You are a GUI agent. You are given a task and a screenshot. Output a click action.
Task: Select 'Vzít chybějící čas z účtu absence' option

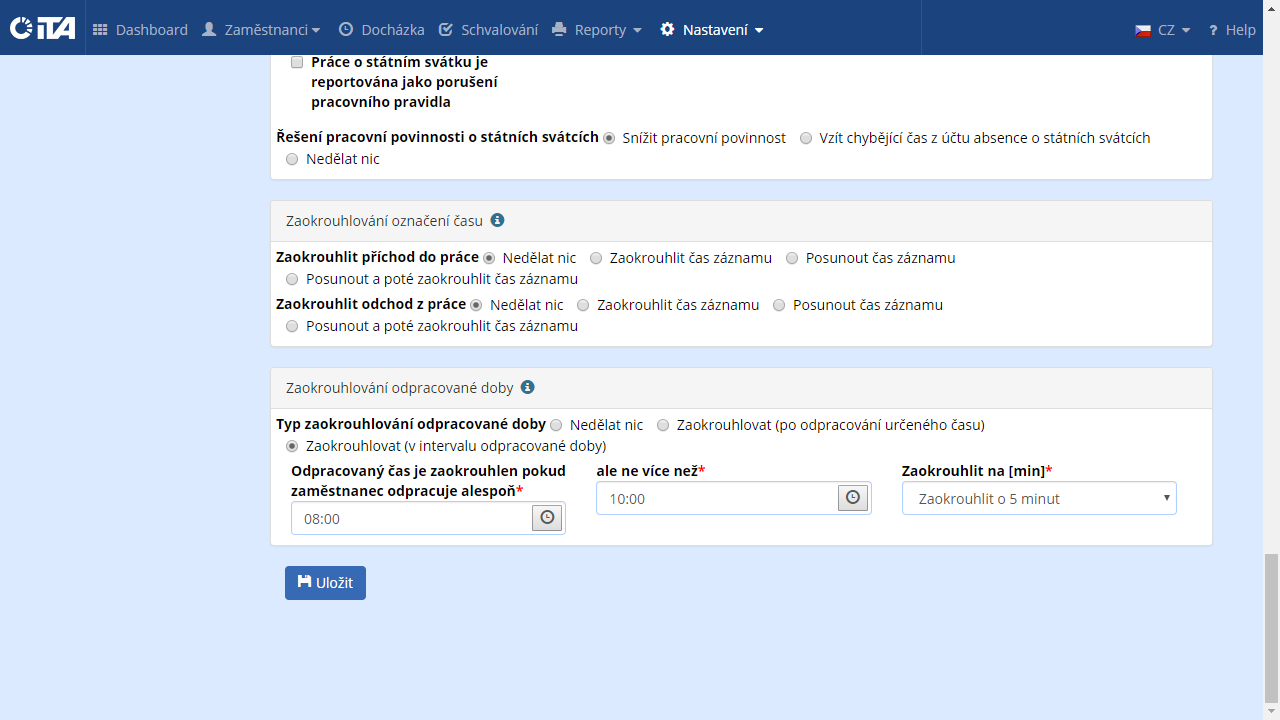pos(806,138)
